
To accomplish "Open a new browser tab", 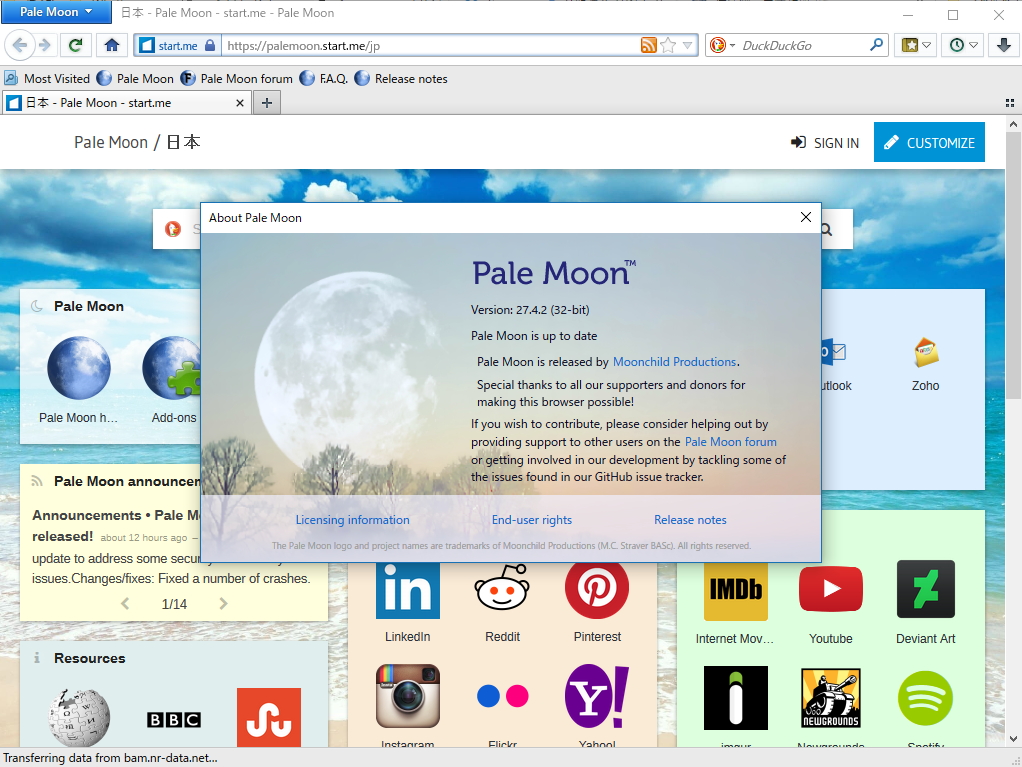I will click(x=266, y=102).
